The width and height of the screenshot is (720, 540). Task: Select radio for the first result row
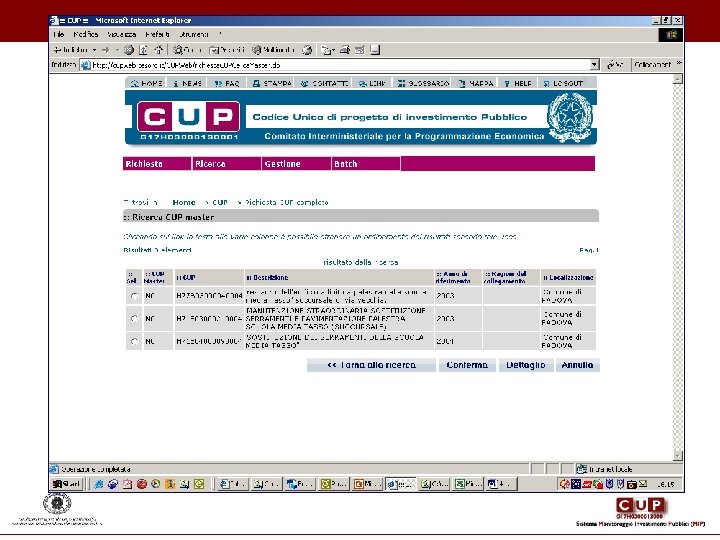134,296
